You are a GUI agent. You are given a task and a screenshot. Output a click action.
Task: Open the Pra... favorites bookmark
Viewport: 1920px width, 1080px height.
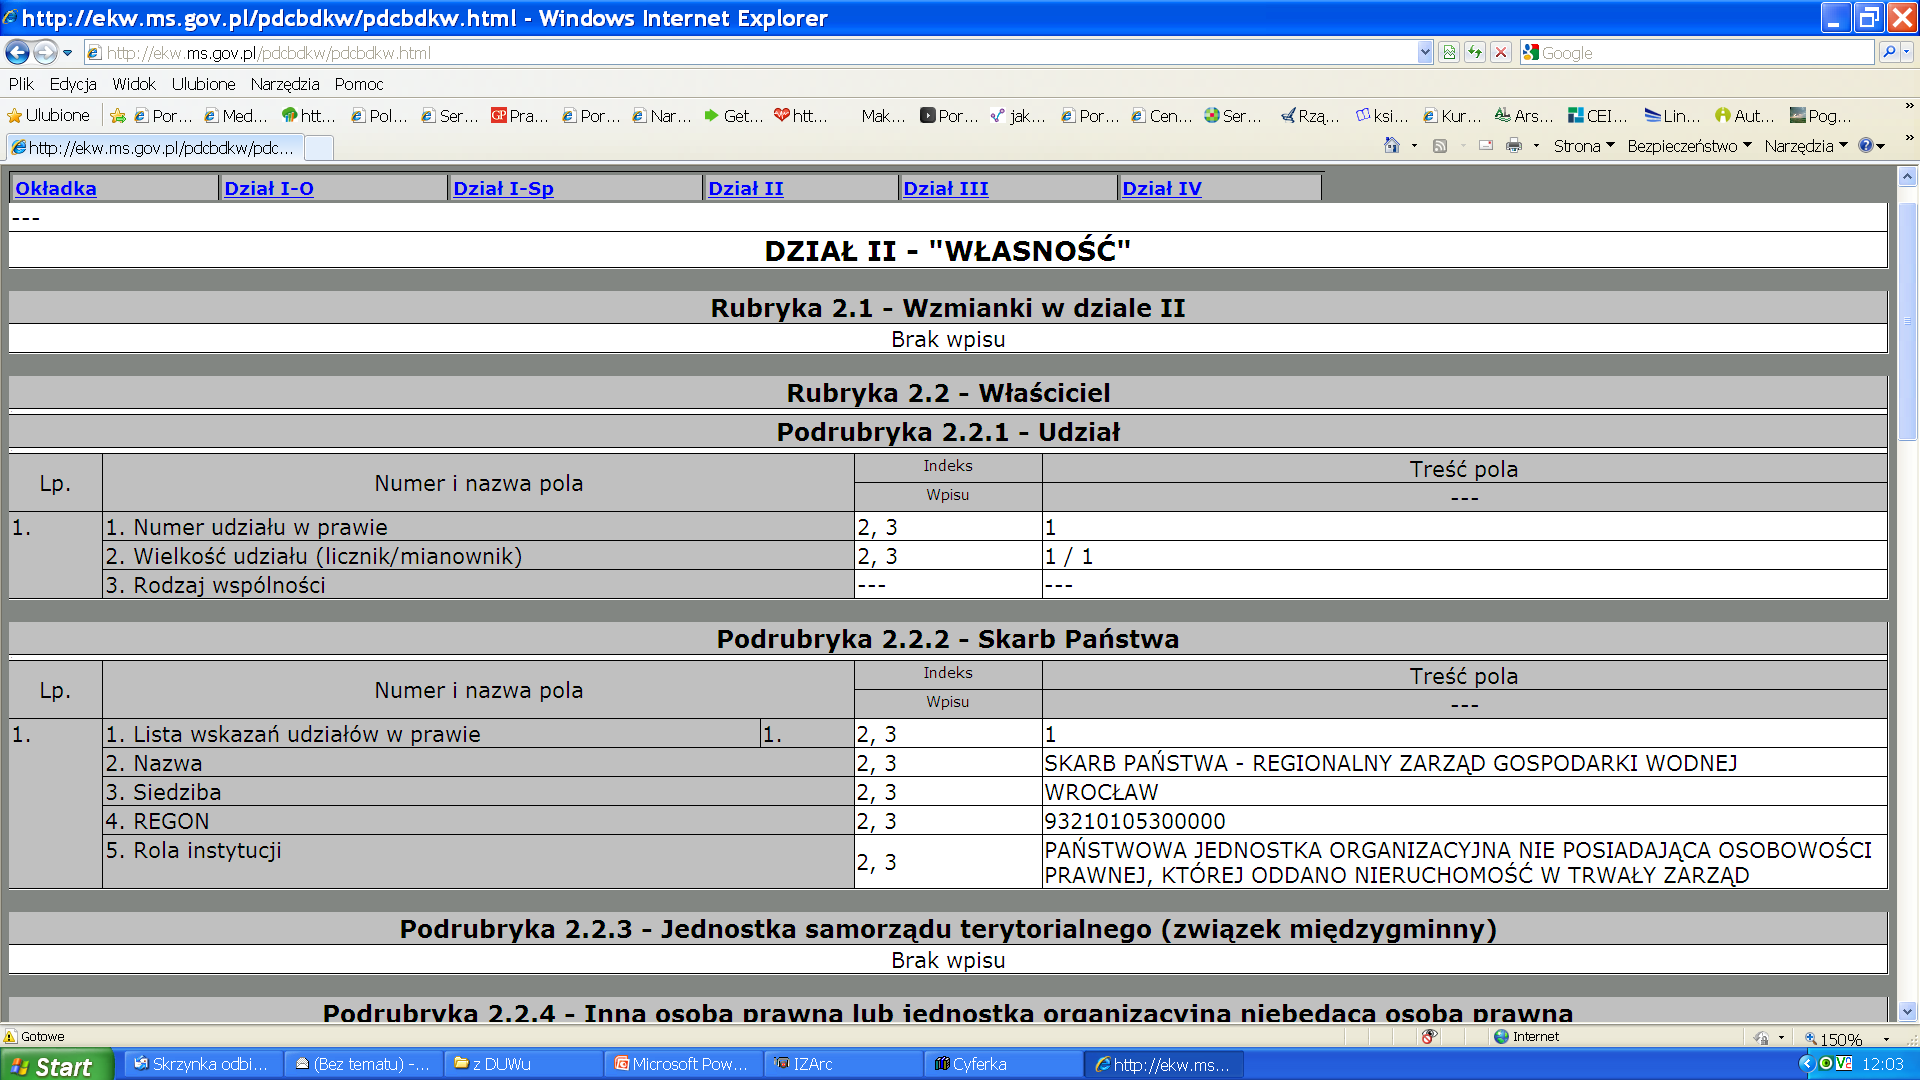(520, 116)
